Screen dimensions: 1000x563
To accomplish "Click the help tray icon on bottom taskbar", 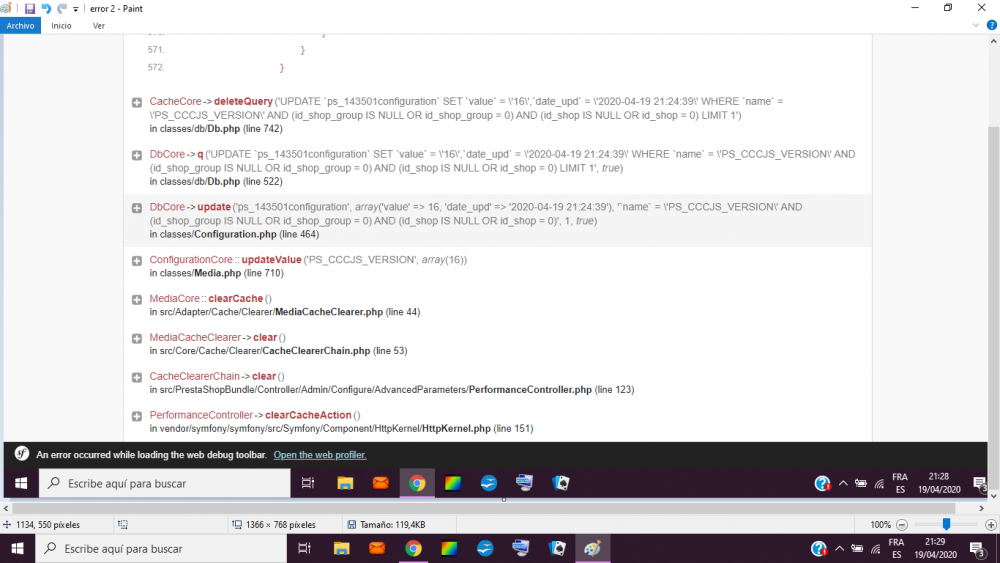I will tap(819, 548).
